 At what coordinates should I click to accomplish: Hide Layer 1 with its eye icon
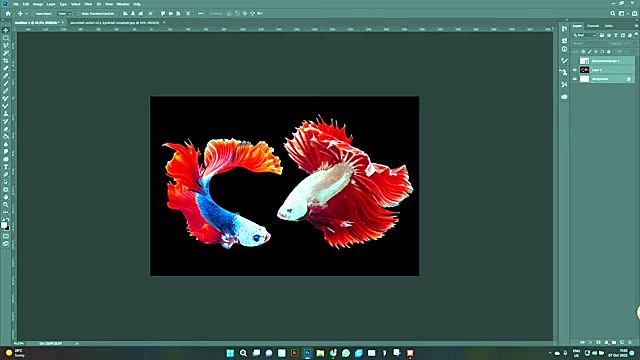(575, 70)
